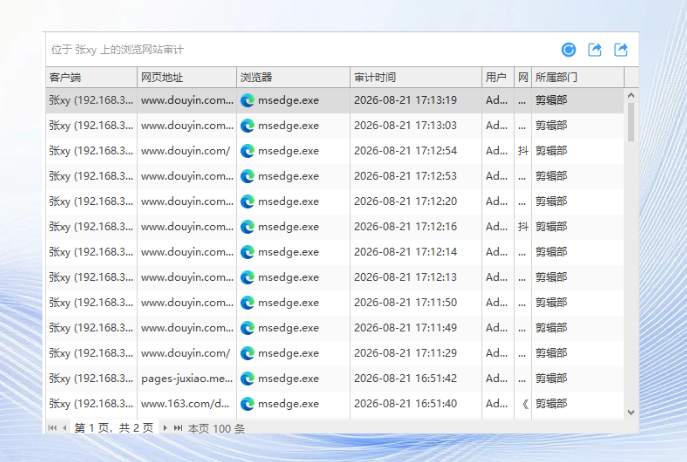Click 剪辑部 in the 17:12:13 row
The width and height of the screenshot is (687, 462).
tap(551, 277)
